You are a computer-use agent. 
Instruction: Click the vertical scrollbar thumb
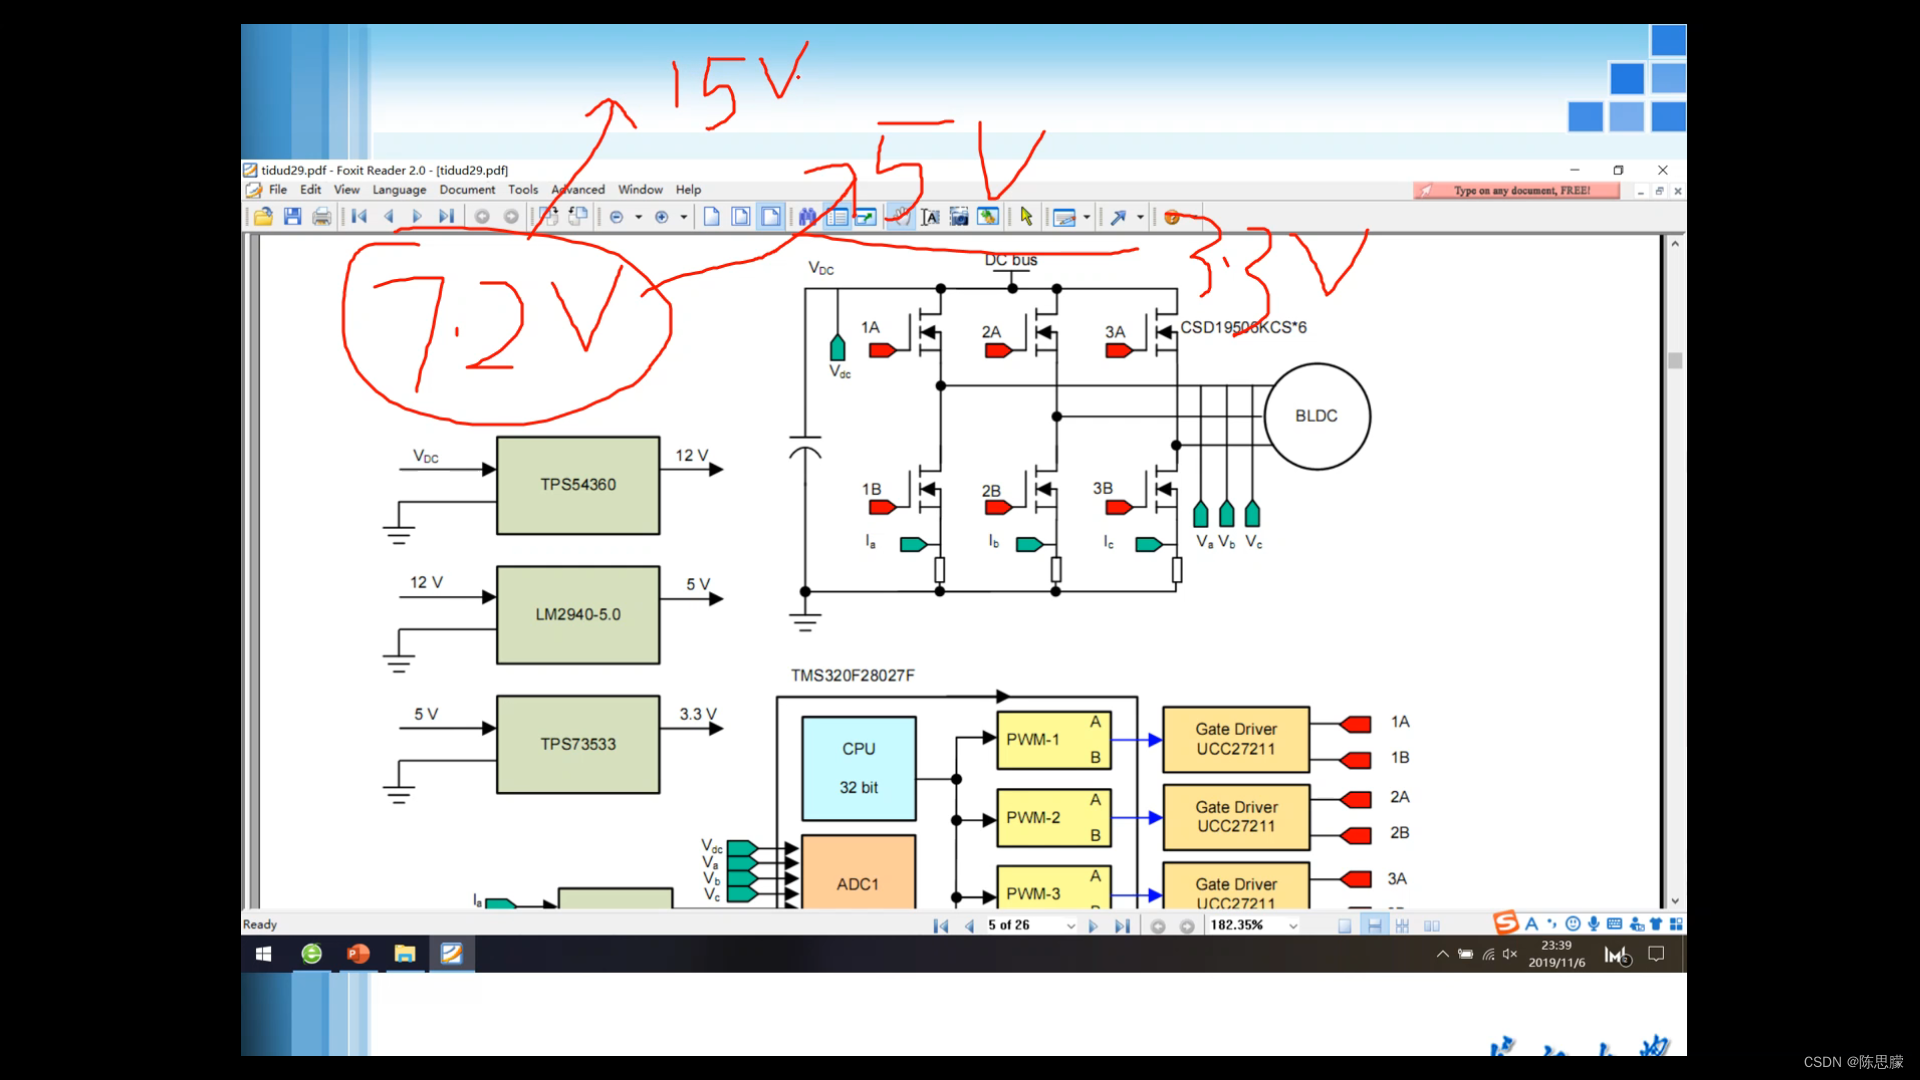pos(1675,360)
